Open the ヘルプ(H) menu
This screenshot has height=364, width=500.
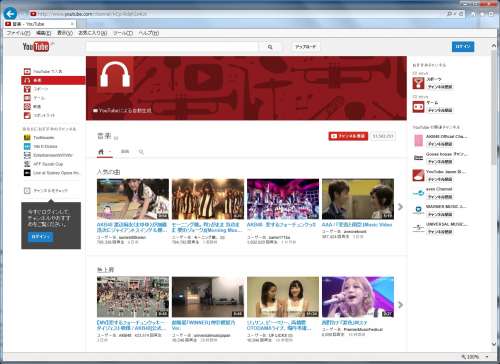pyautogui.click(x=148, y=33)
